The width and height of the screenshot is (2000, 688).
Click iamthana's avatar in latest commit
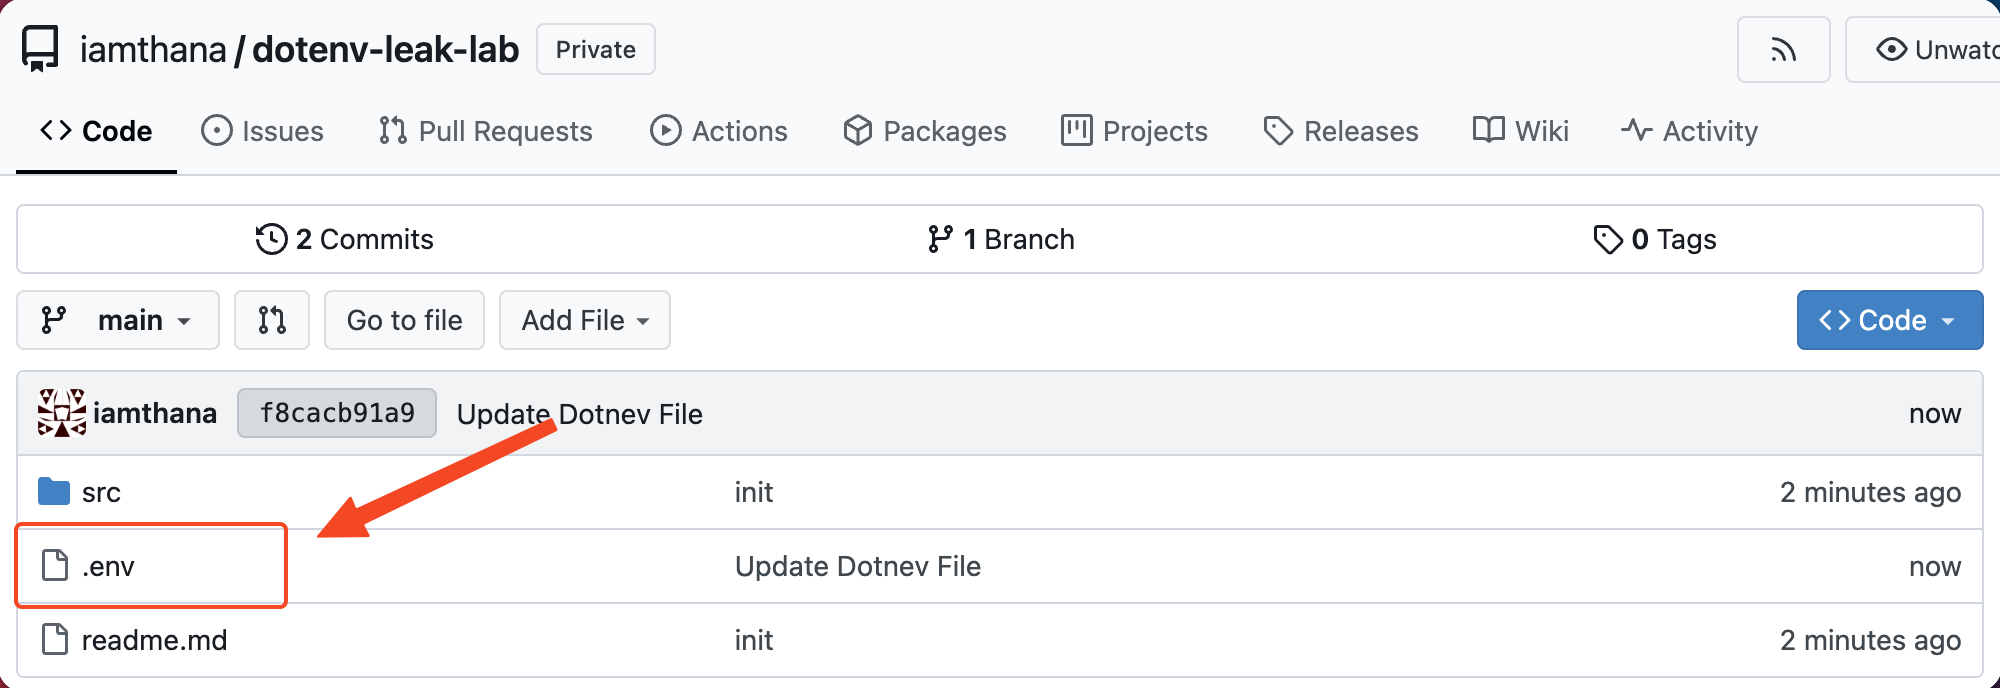[61, 413]
